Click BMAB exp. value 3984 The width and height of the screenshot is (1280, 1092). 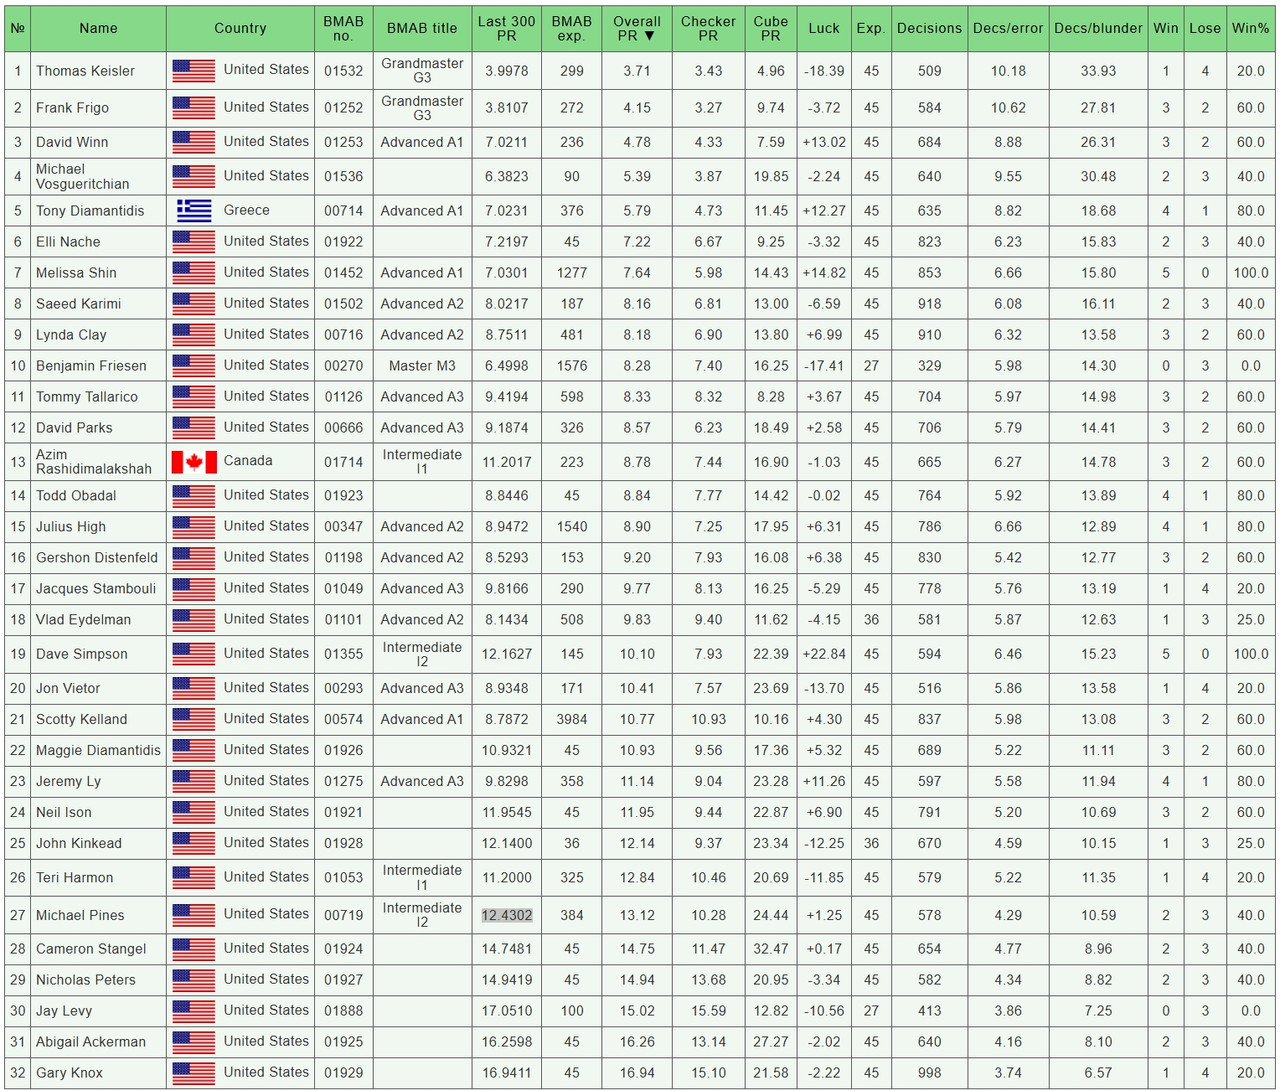coord(572,719)
